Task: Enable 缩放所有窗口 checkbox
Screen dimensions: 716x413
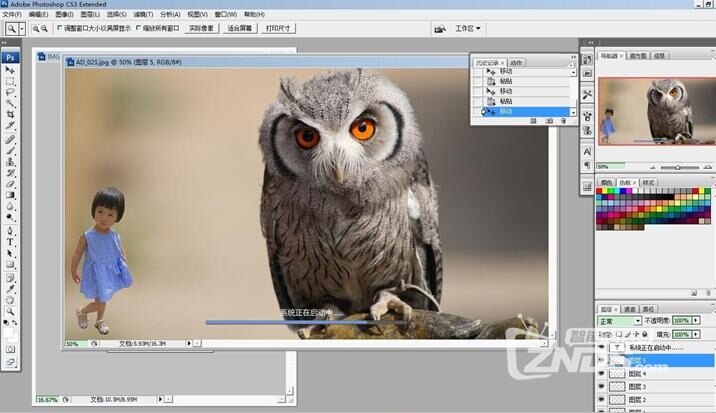Action: [139, 29]
